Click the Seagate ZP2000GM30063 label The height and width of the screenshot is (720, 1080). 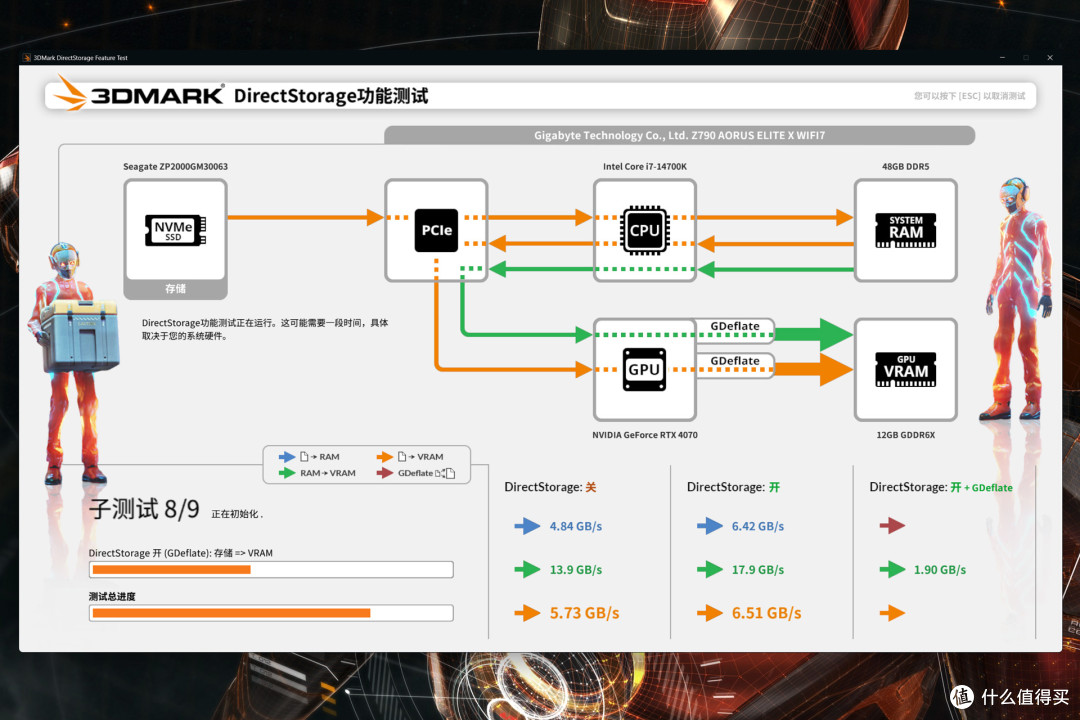tap(175, 167)
